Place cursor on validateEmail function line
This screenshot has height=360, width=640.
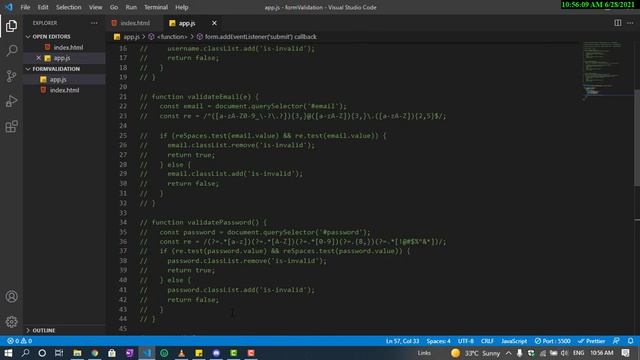(199, 97)
